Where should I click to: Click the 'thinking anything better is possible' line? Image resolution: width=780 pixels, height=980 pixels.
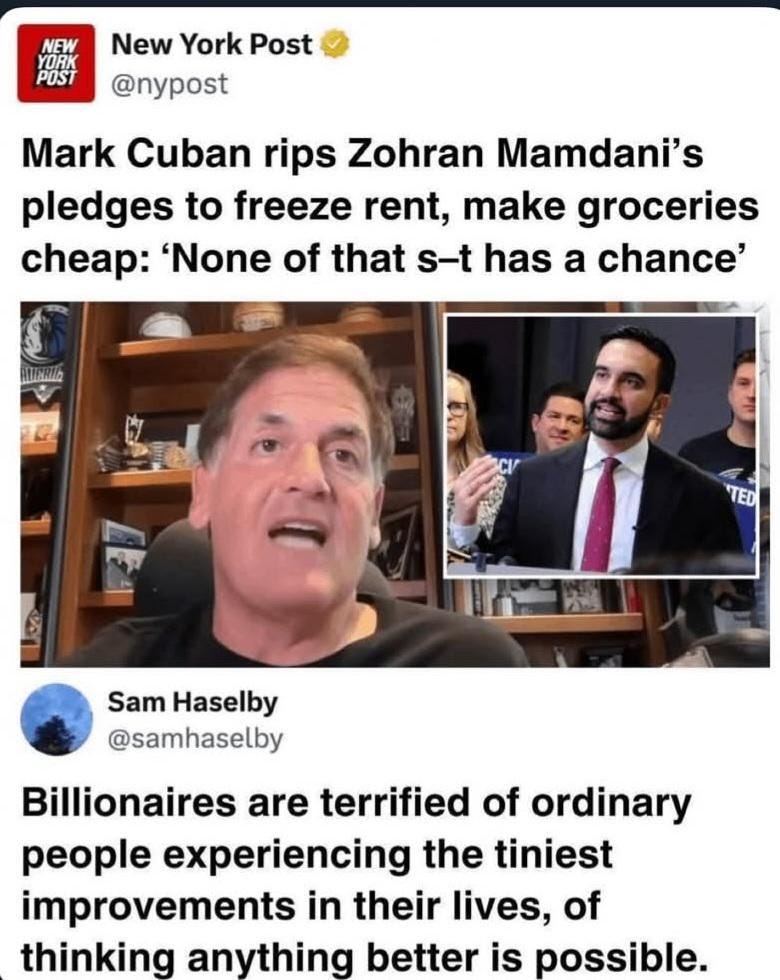click(x=361, y=956)
